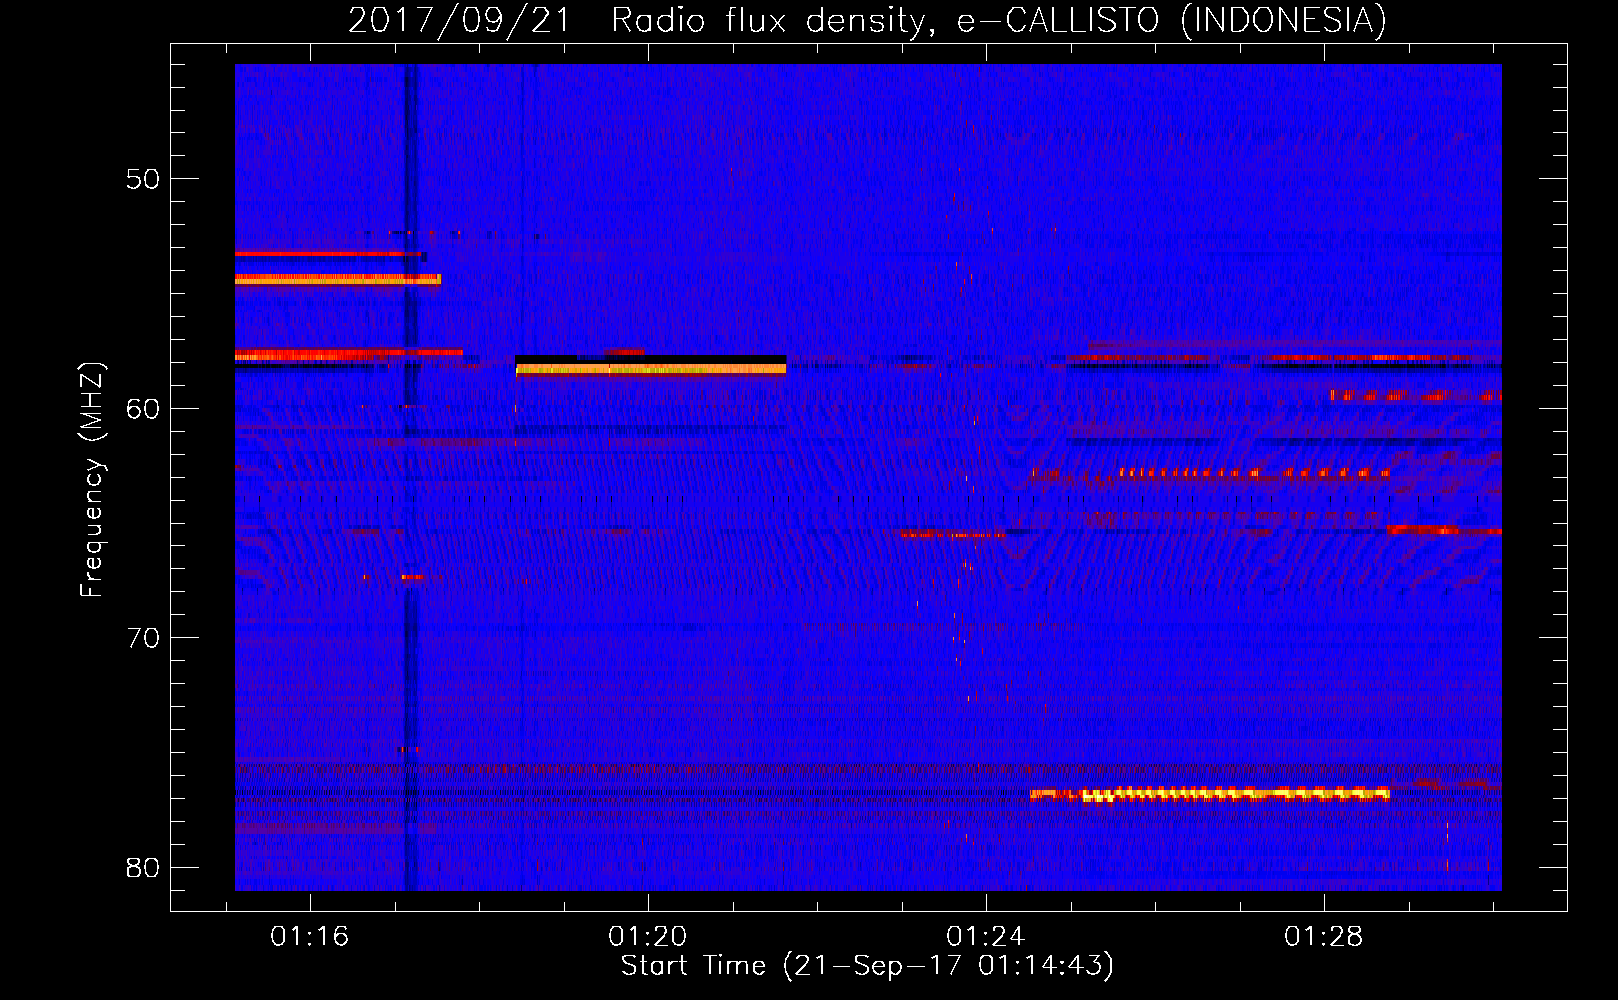Click the '01:24' time tick label

click(986, 936)
